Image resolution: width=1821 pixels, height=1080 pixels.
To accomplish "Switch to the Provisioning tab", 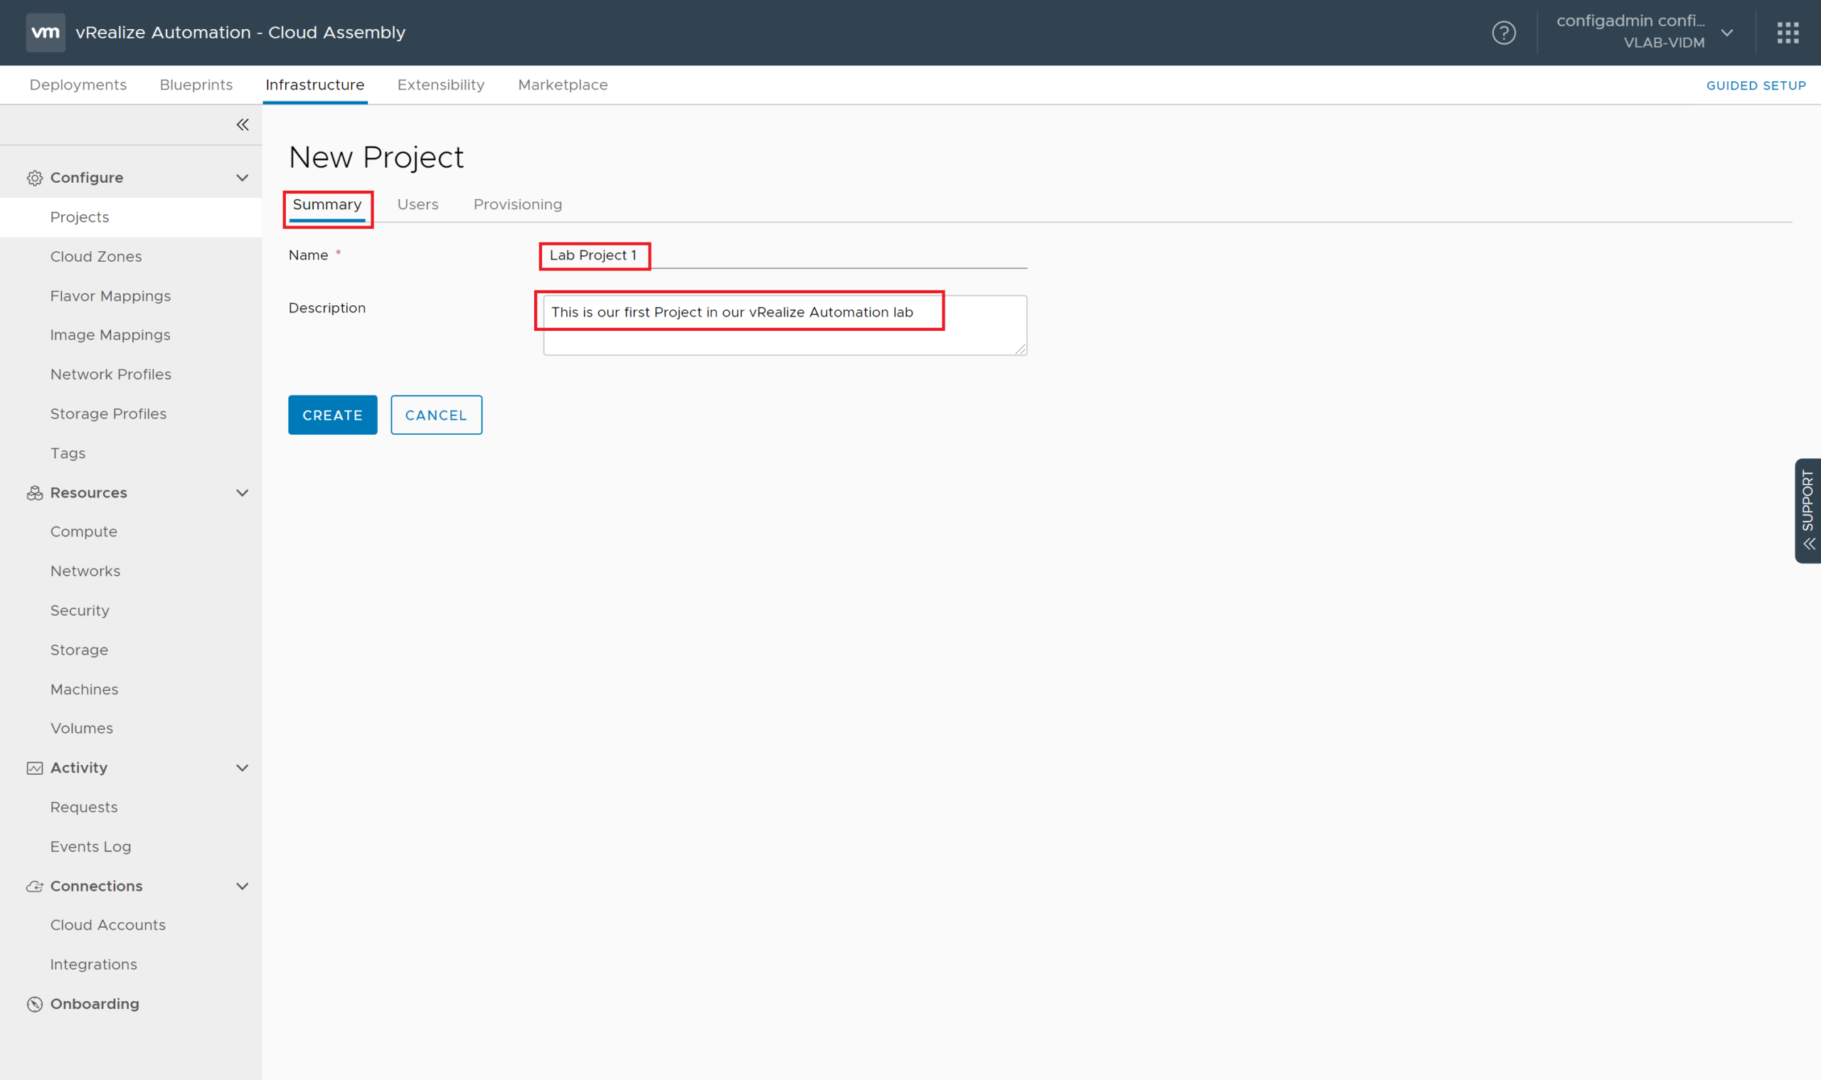I will pyautogui.click(x=517, y=205).
